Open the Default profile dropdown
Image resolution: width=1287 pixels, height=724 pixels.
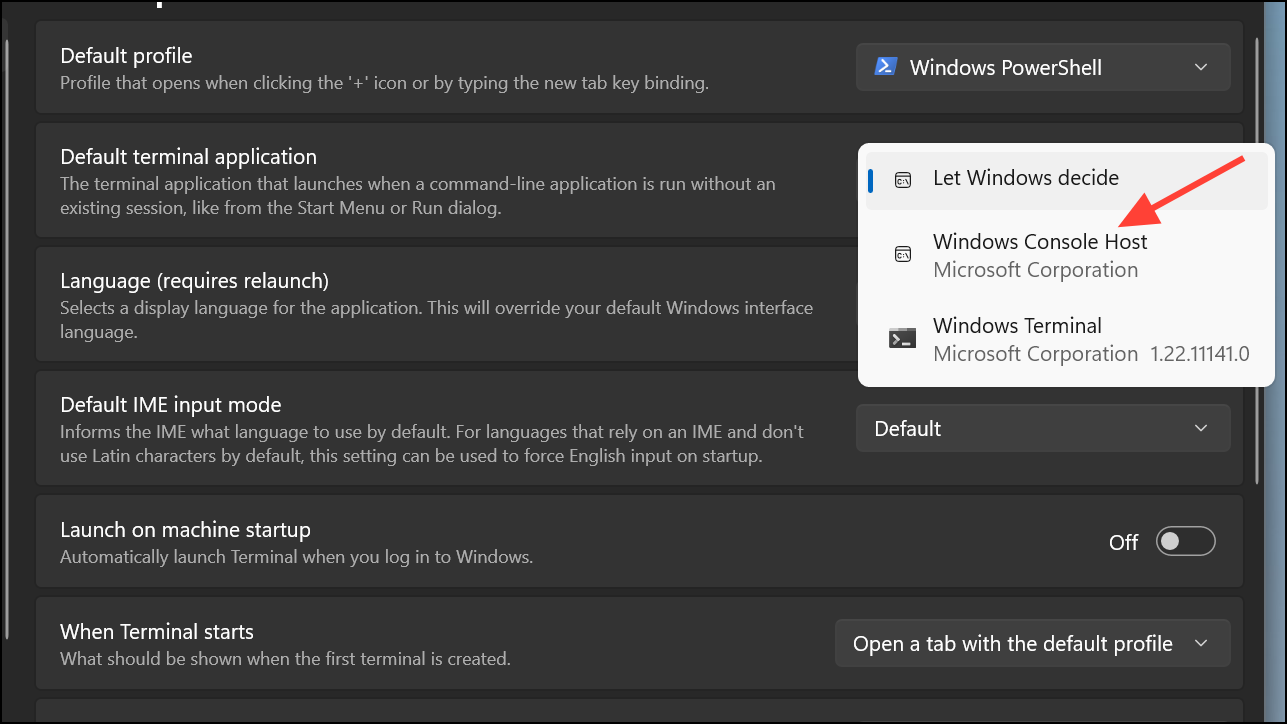[1043, 67]
